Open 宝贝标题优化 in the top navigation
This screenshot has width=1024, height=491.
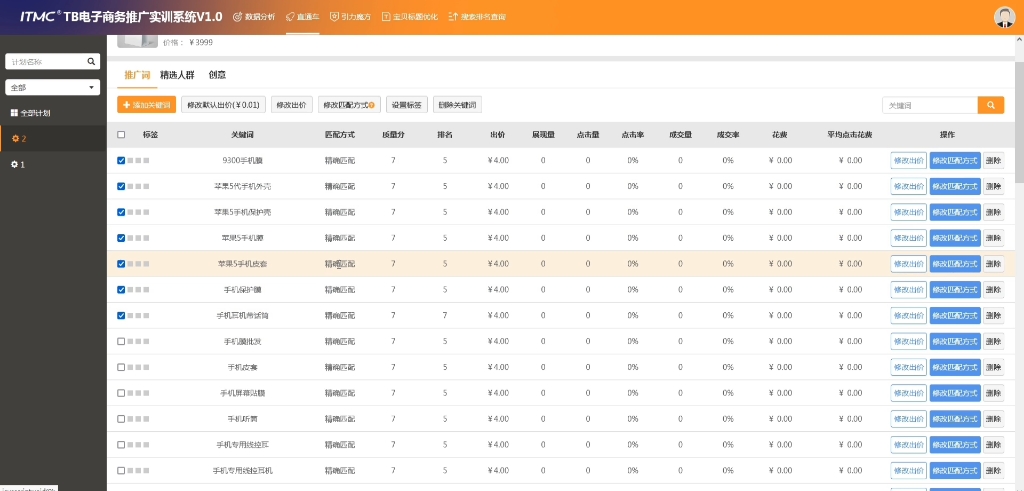[x=408, y=17]
